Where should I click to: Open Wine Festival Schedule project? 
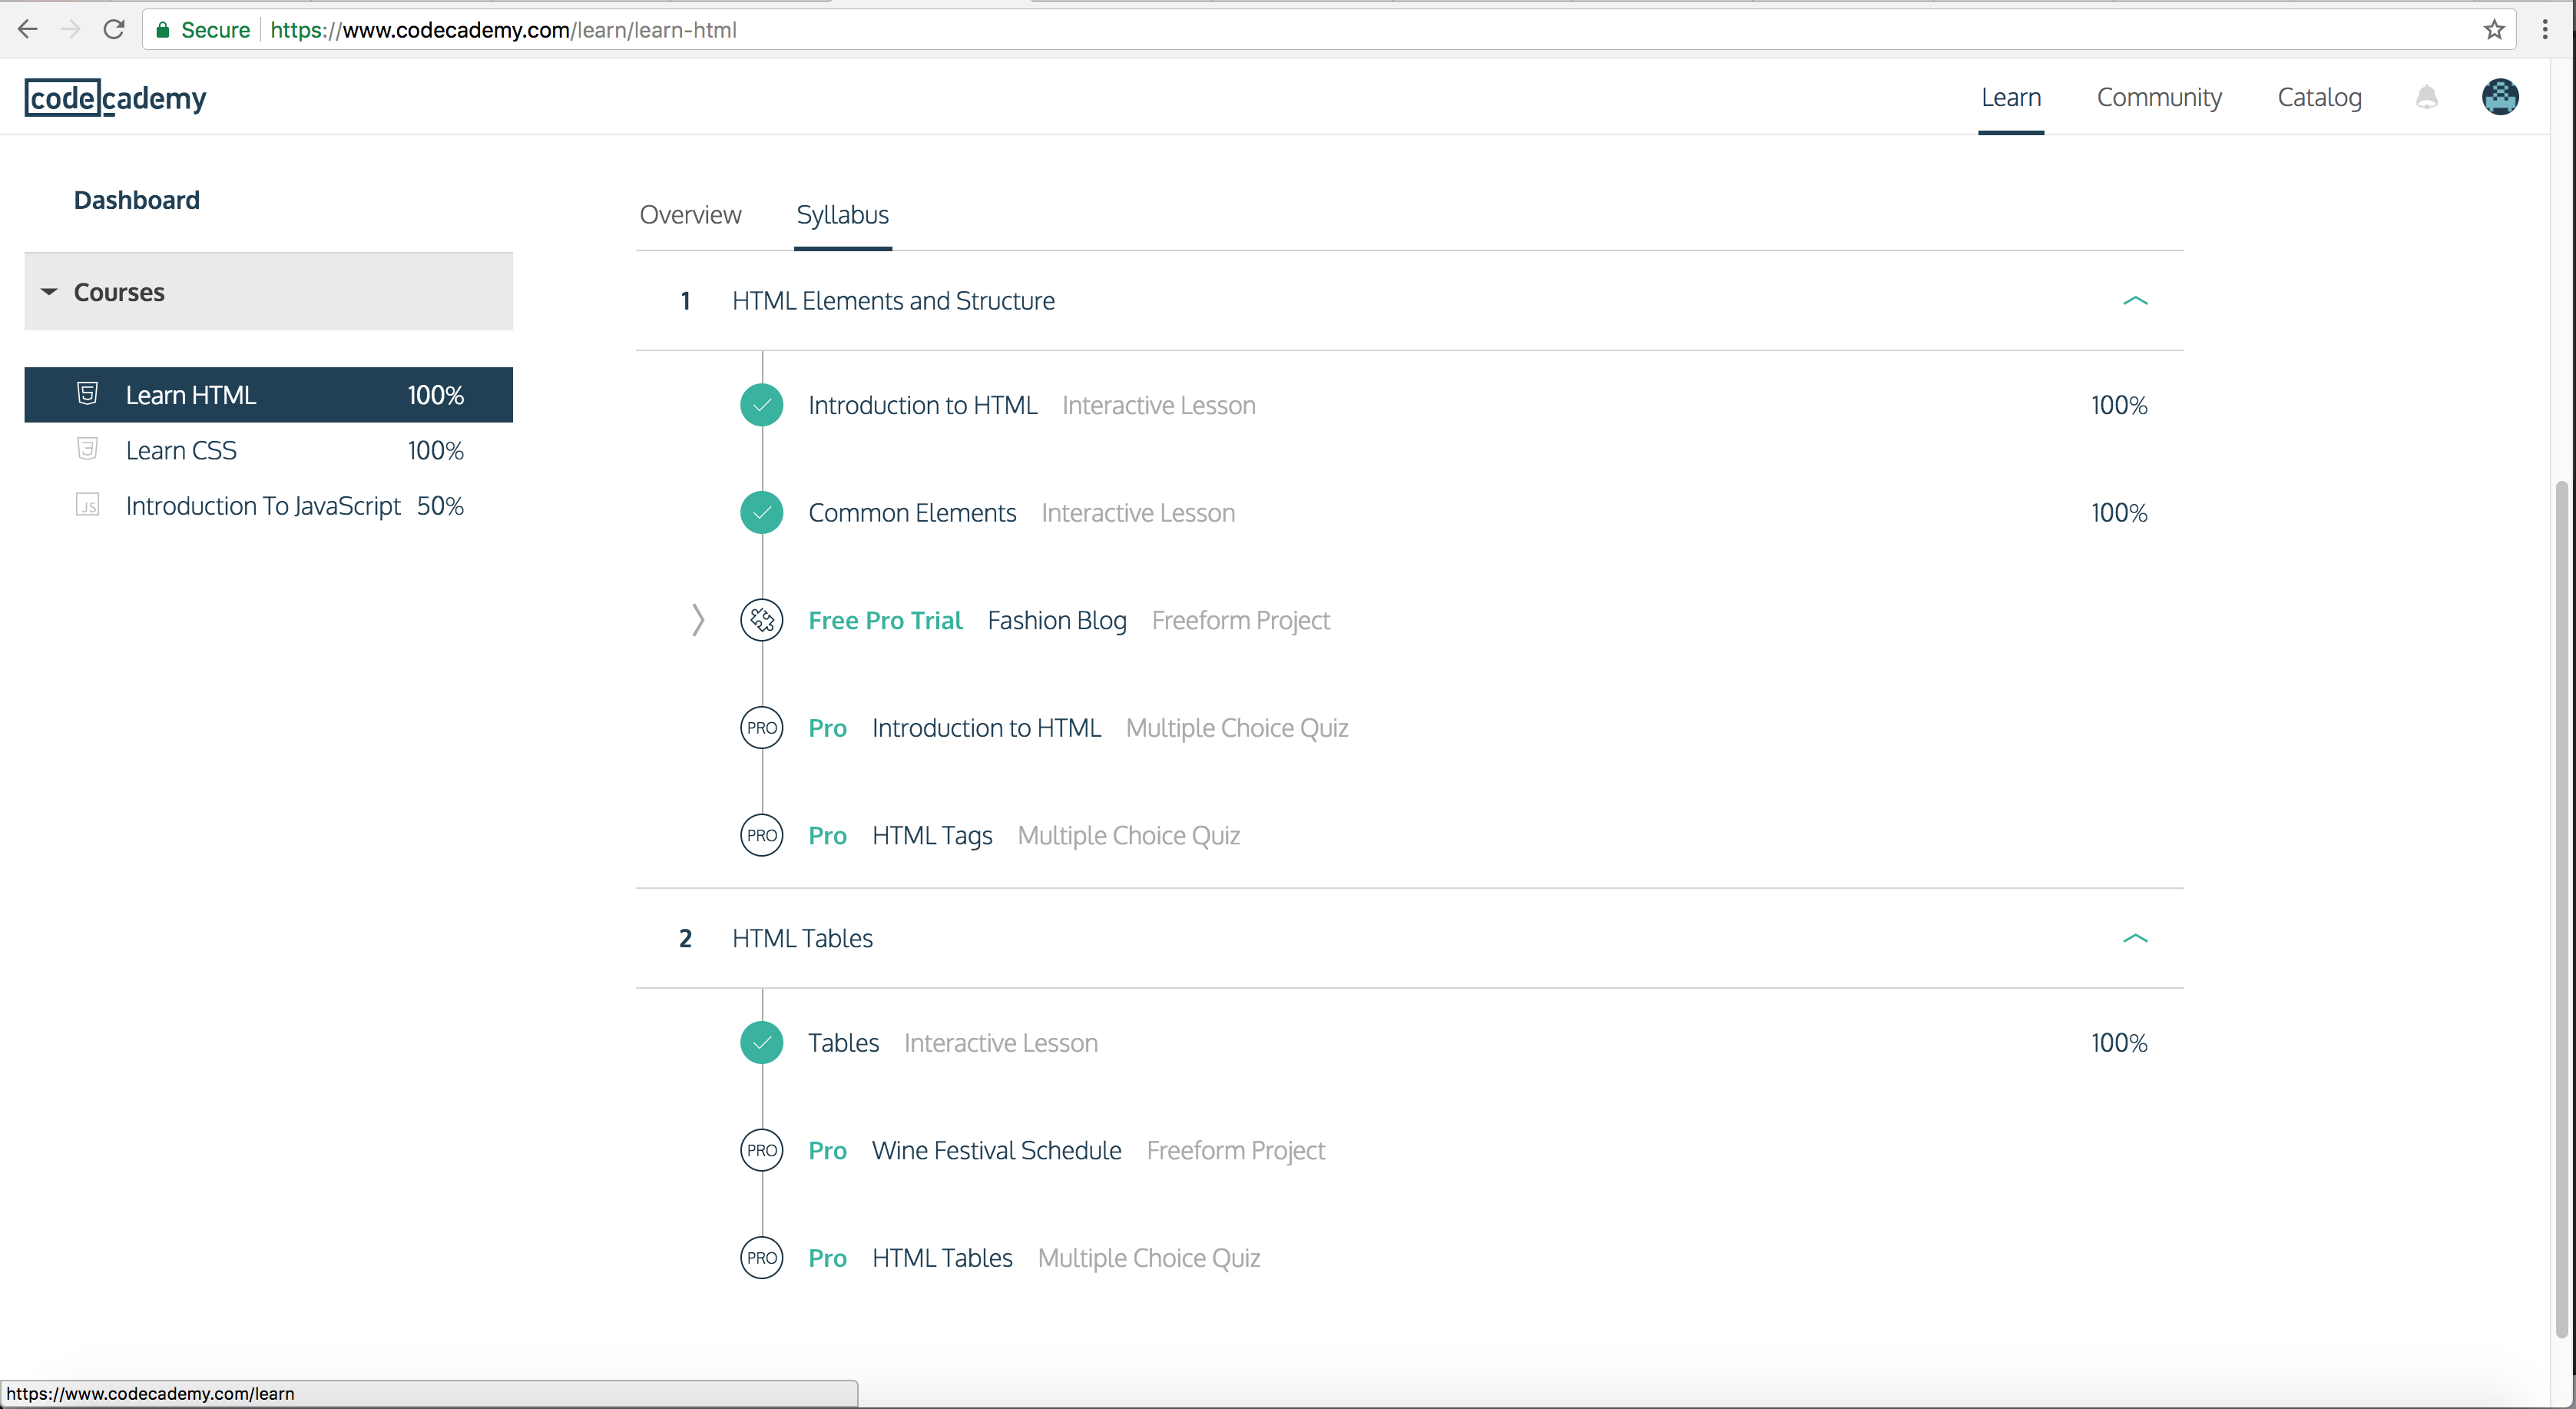coord(996,1150)
